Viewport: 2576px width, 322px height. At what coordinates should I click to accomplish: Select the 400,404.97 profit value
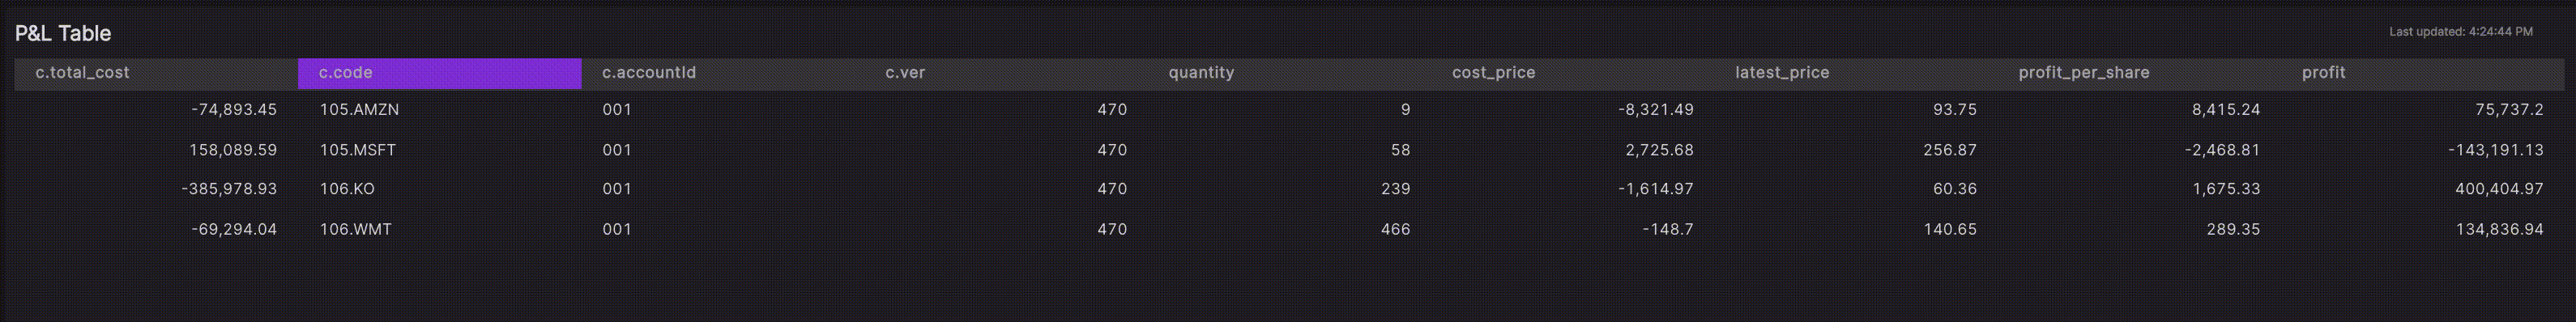coord(2499,189)
